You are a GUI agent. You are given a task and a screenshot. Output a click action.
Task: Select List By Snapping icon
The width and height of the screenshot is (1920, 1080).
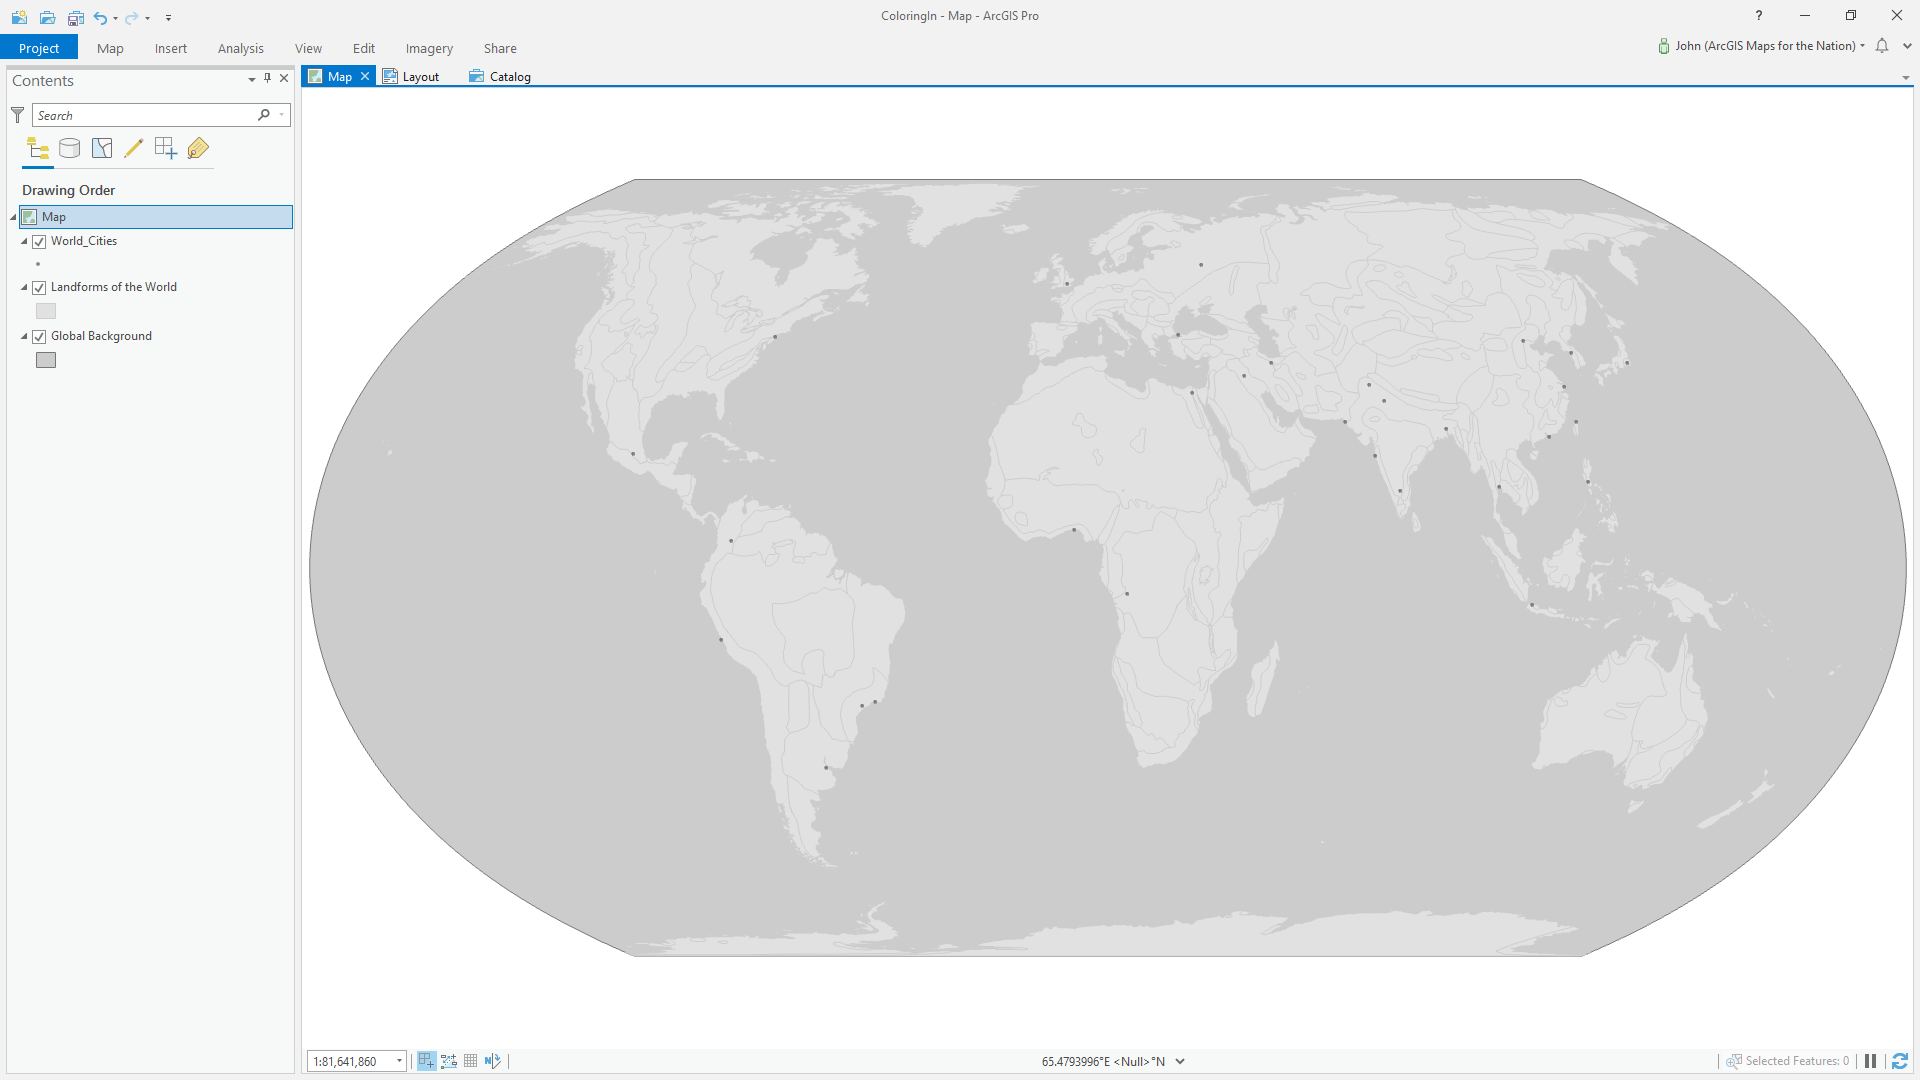click(165, 149)
